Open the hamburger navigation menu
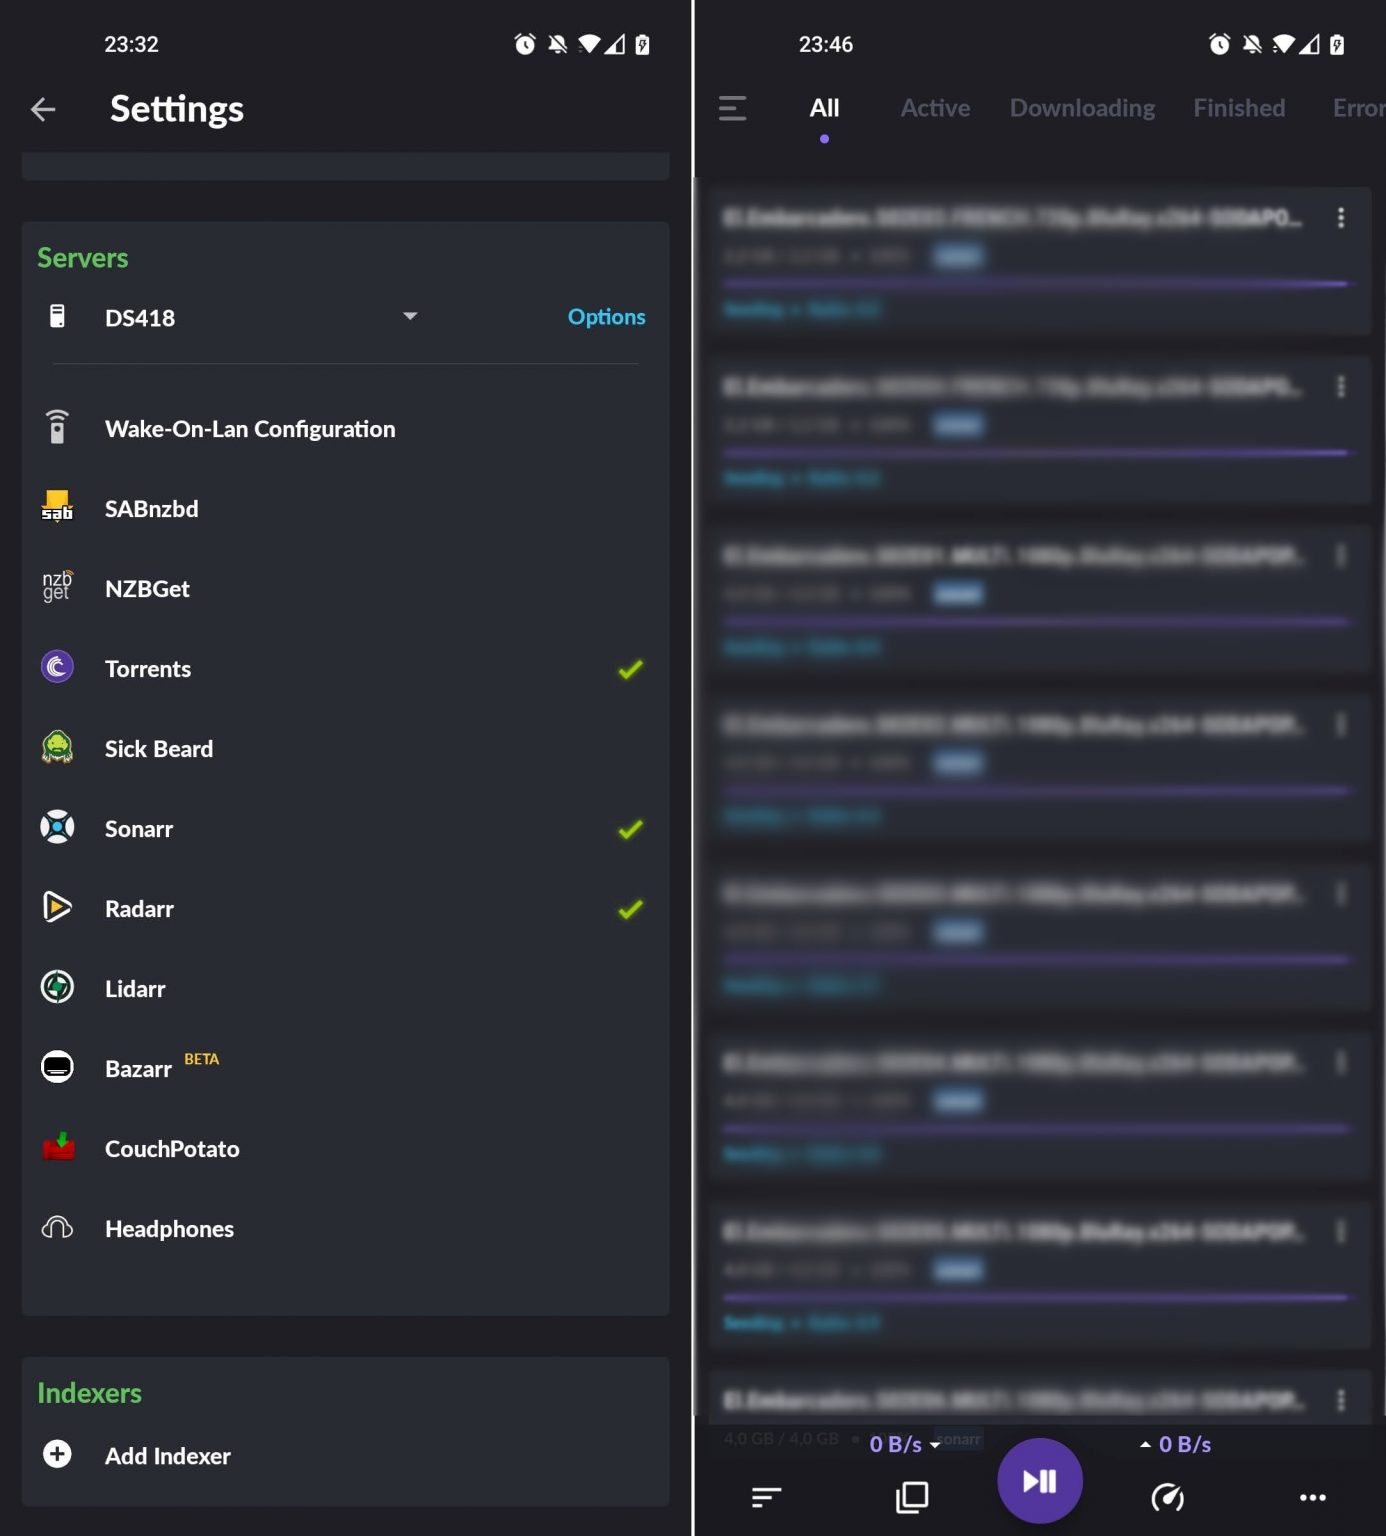The image size is (1386, 1536). click(x=732, y=108)
